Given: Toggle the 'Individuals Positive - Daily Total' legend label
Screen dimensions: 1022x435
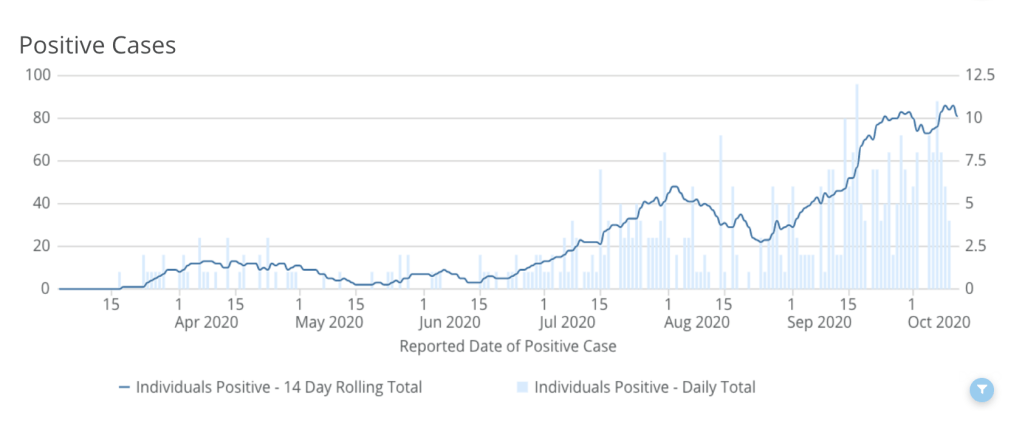Looking at the screenshot, I should [645, 387].
